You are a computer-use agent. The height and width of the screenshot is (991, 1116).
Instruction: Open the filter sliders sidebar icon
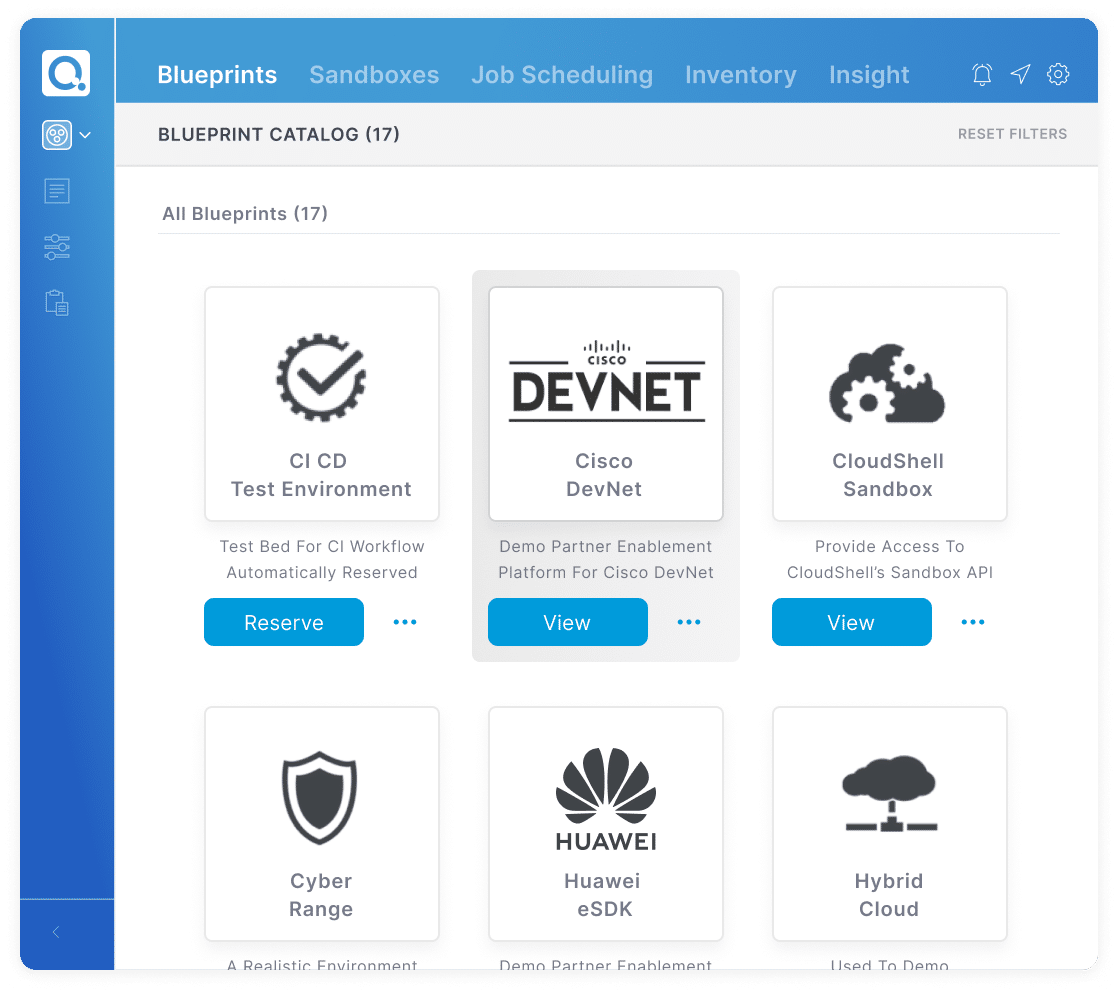point(57,247)
